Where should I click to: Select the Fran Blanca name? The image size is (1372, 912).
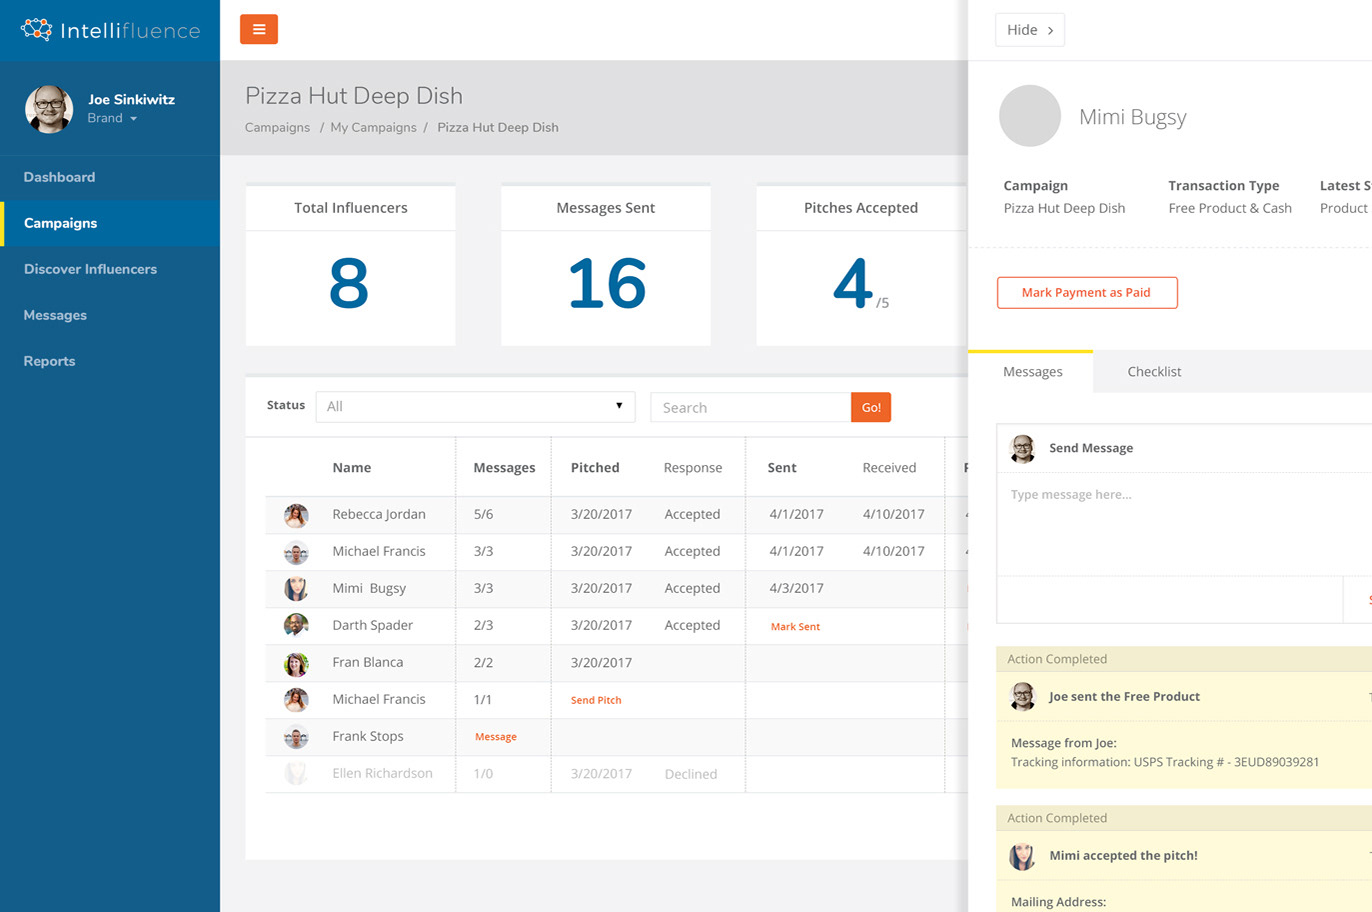pyautogui.click(x=368, y=662)
